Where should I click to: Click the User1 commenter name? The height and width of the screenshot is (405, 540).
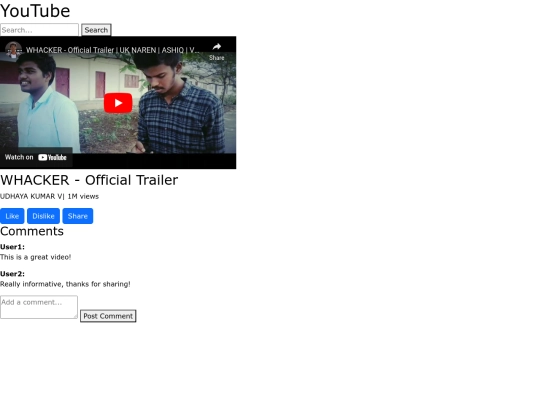[x=12, y=247]
